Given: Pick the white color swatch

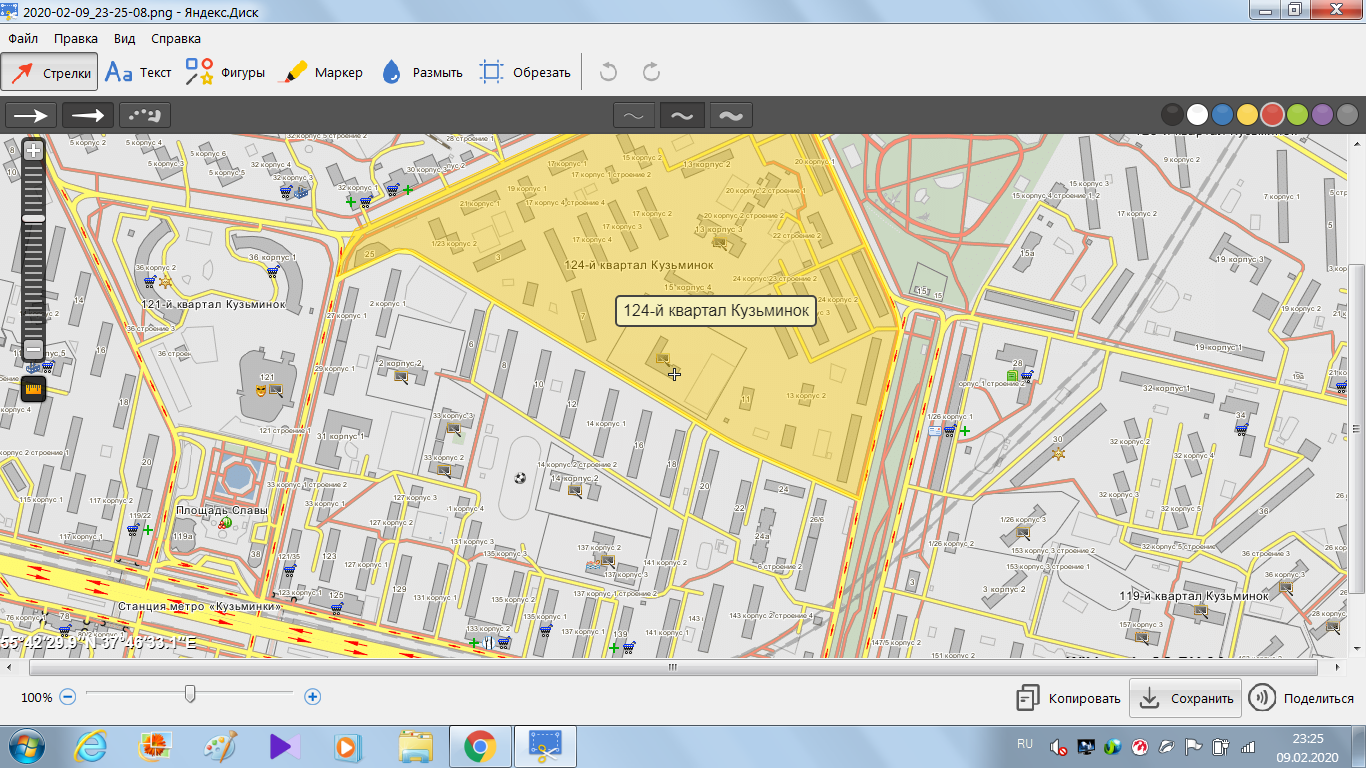Looking at the screenshot, I should tap(1197, 116).
